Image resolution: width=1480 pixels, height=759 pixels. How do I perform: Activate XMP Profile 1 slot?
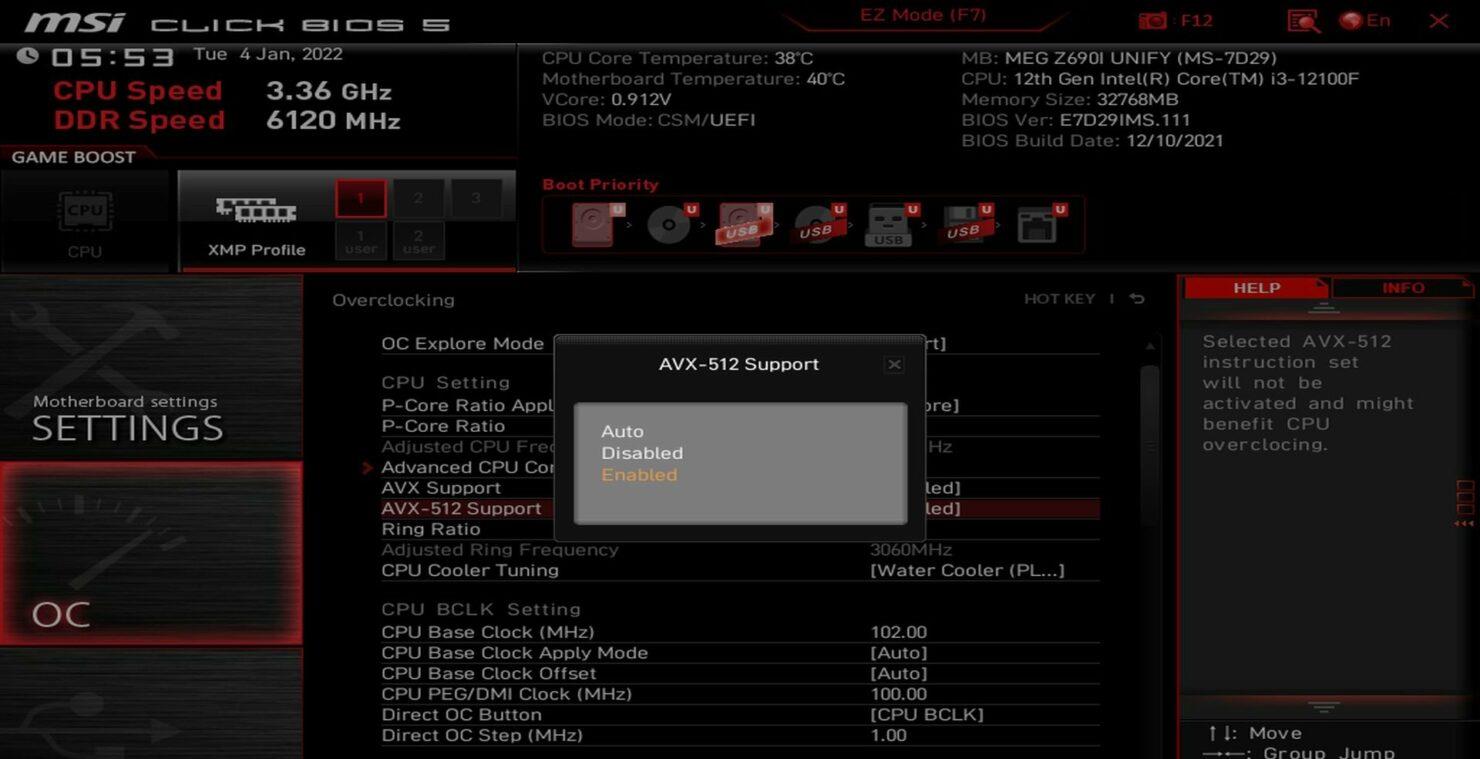click(359, 198)
